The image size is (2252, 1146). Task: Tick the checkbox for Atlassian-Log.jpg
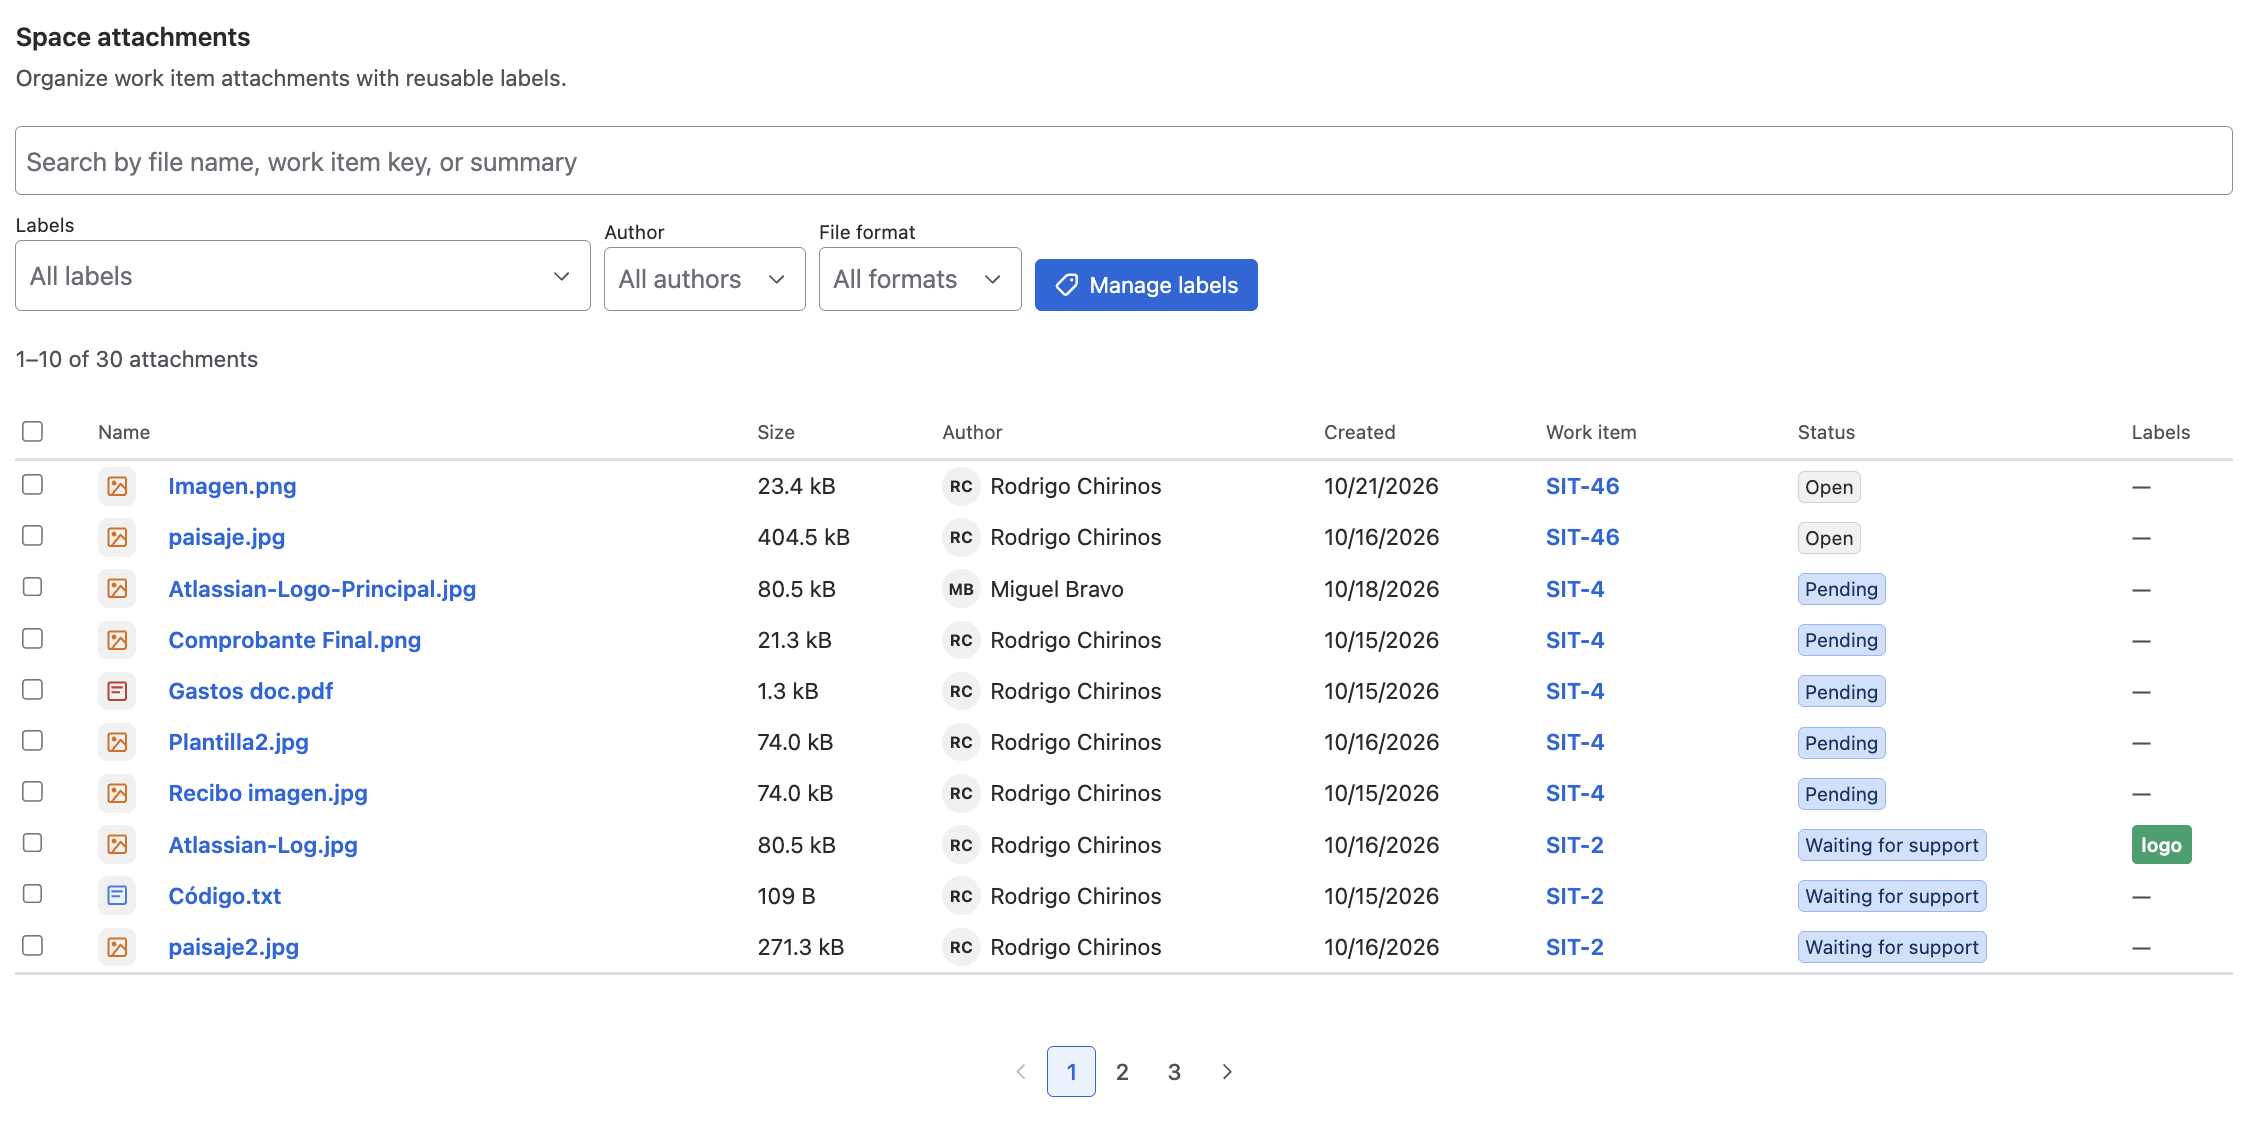33,843
